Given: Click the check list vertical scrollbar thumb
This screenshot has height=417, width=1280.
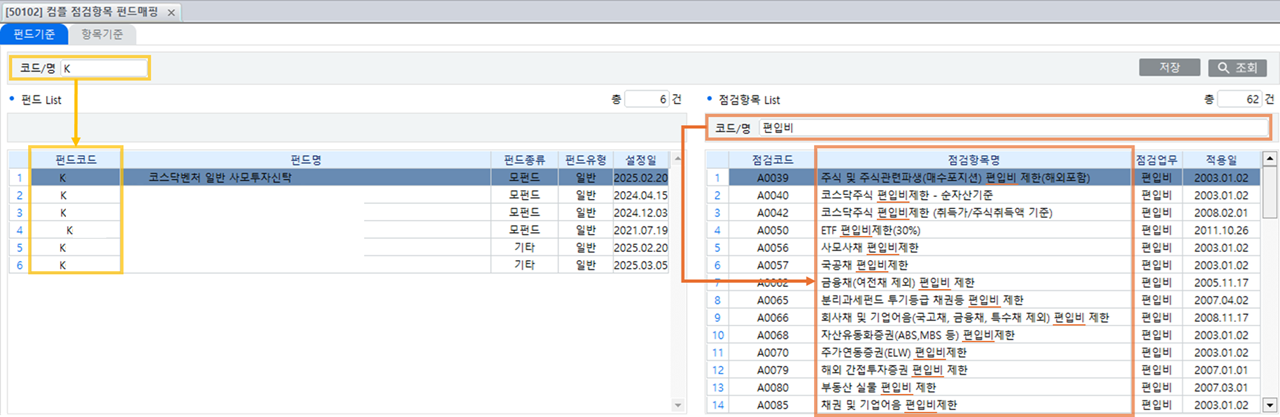Looking at the screenshot, I should [1270, 192].
